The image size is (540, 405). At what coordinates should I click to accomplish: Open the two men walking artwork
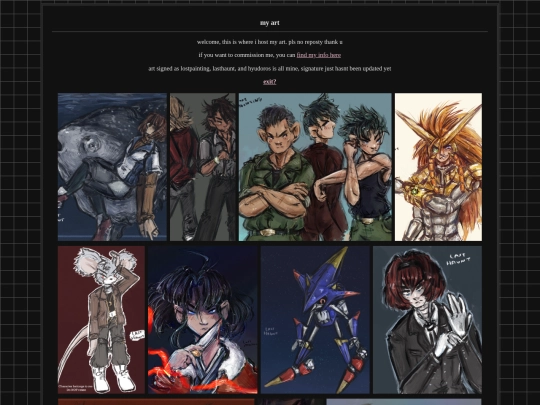click(203, 167)
